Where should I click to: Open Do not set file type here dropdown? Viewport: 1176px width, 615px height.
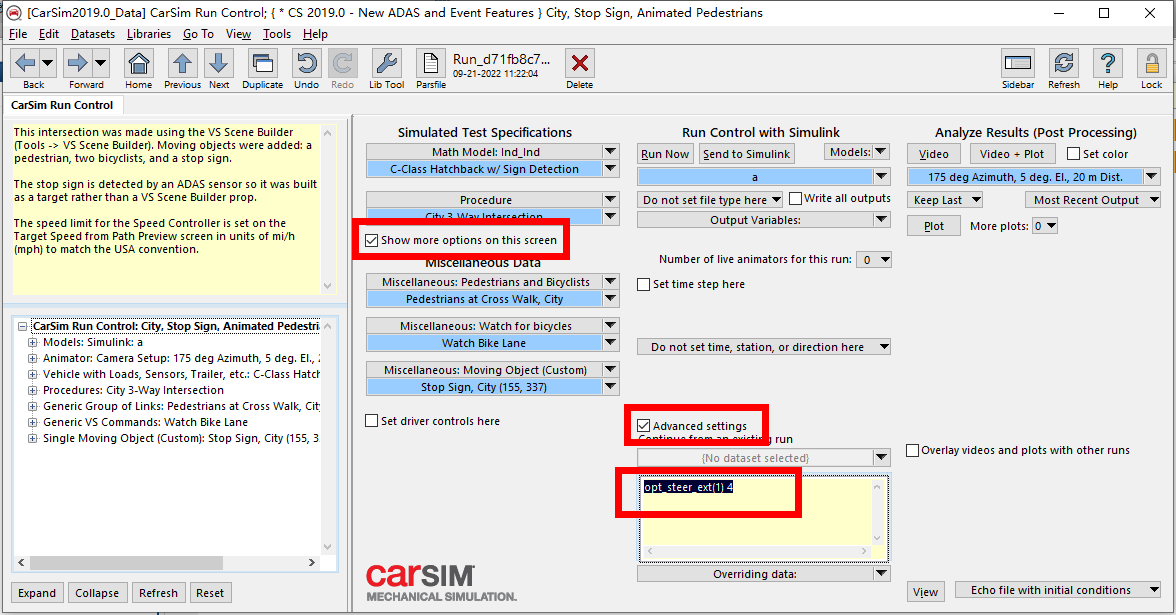[x=711, y=200]
